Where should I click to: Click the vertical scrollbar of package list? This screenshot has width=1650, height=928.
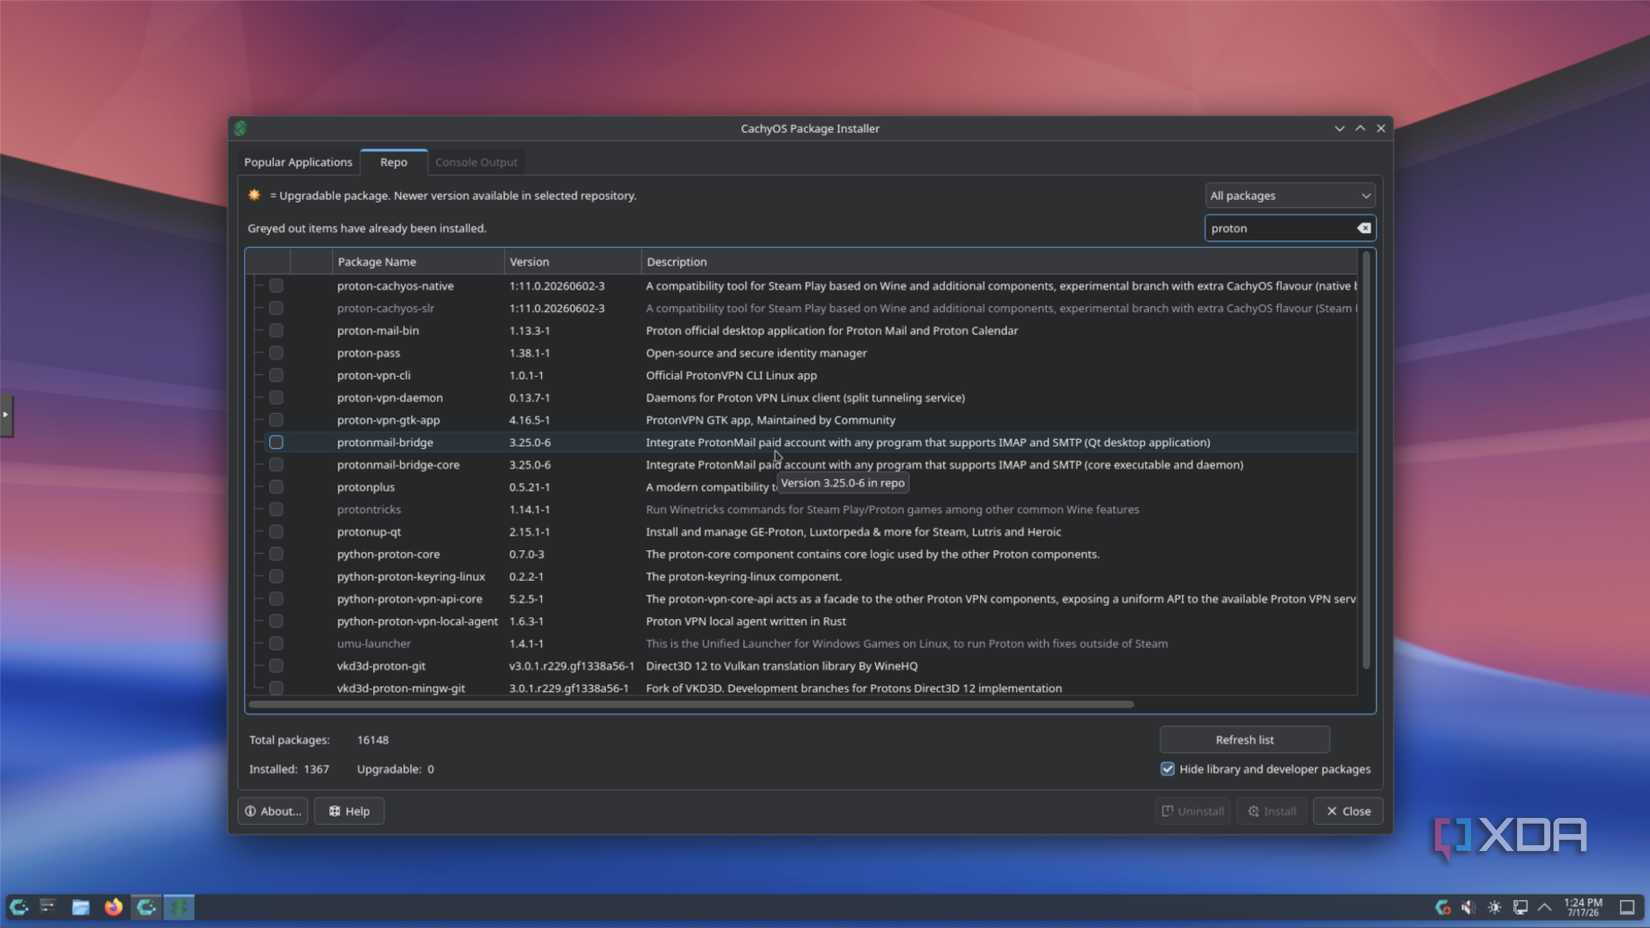coord(1366,460)
